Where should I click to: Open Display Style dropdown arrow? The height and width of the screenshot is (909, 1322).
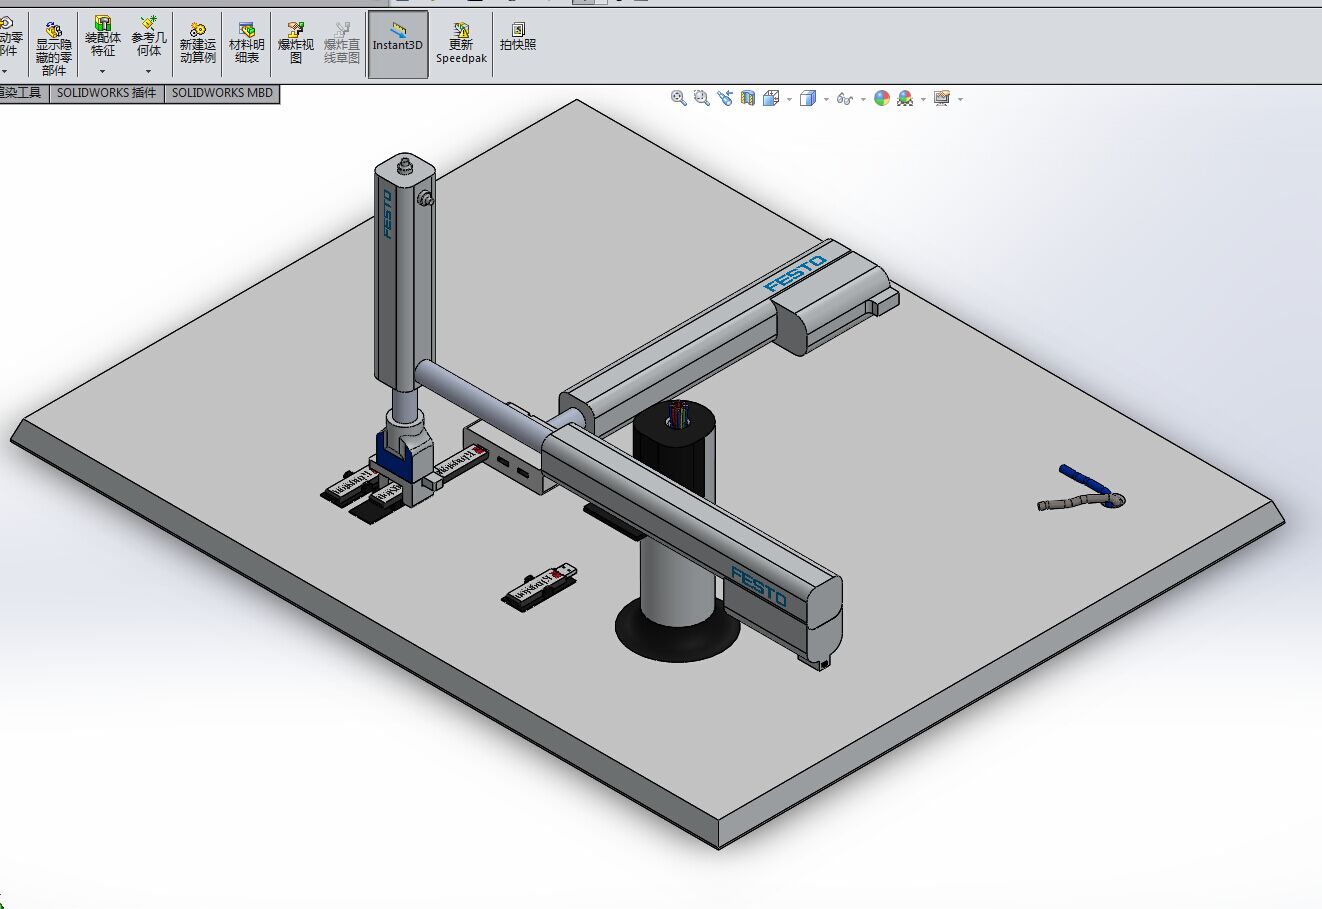coord(826,99)
